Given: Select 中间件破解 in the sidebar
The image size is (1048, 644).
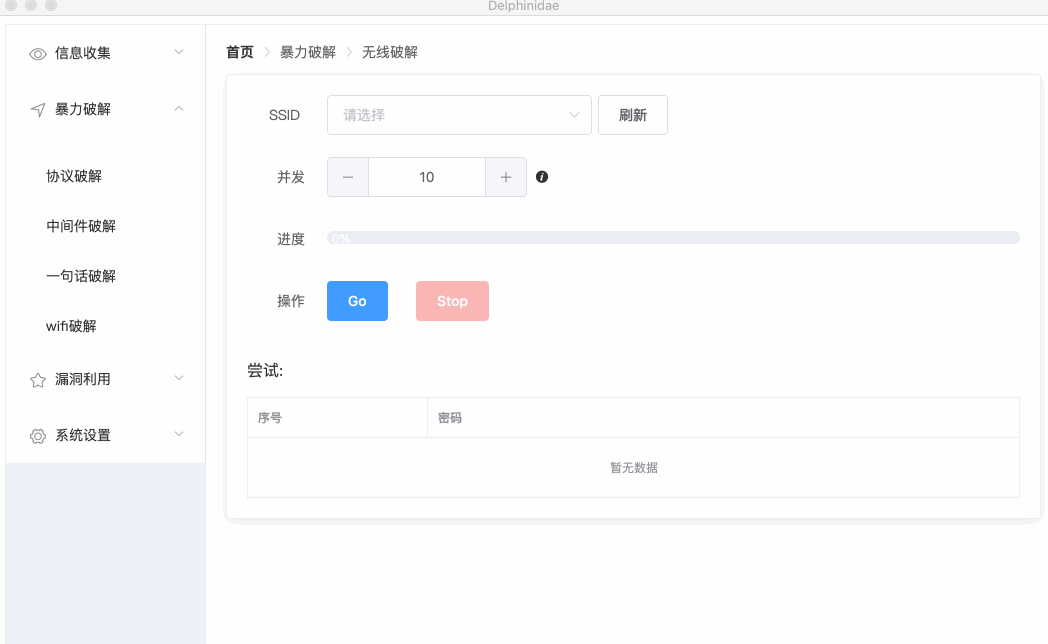Looking at the screenshot, I should pos(81,226).
